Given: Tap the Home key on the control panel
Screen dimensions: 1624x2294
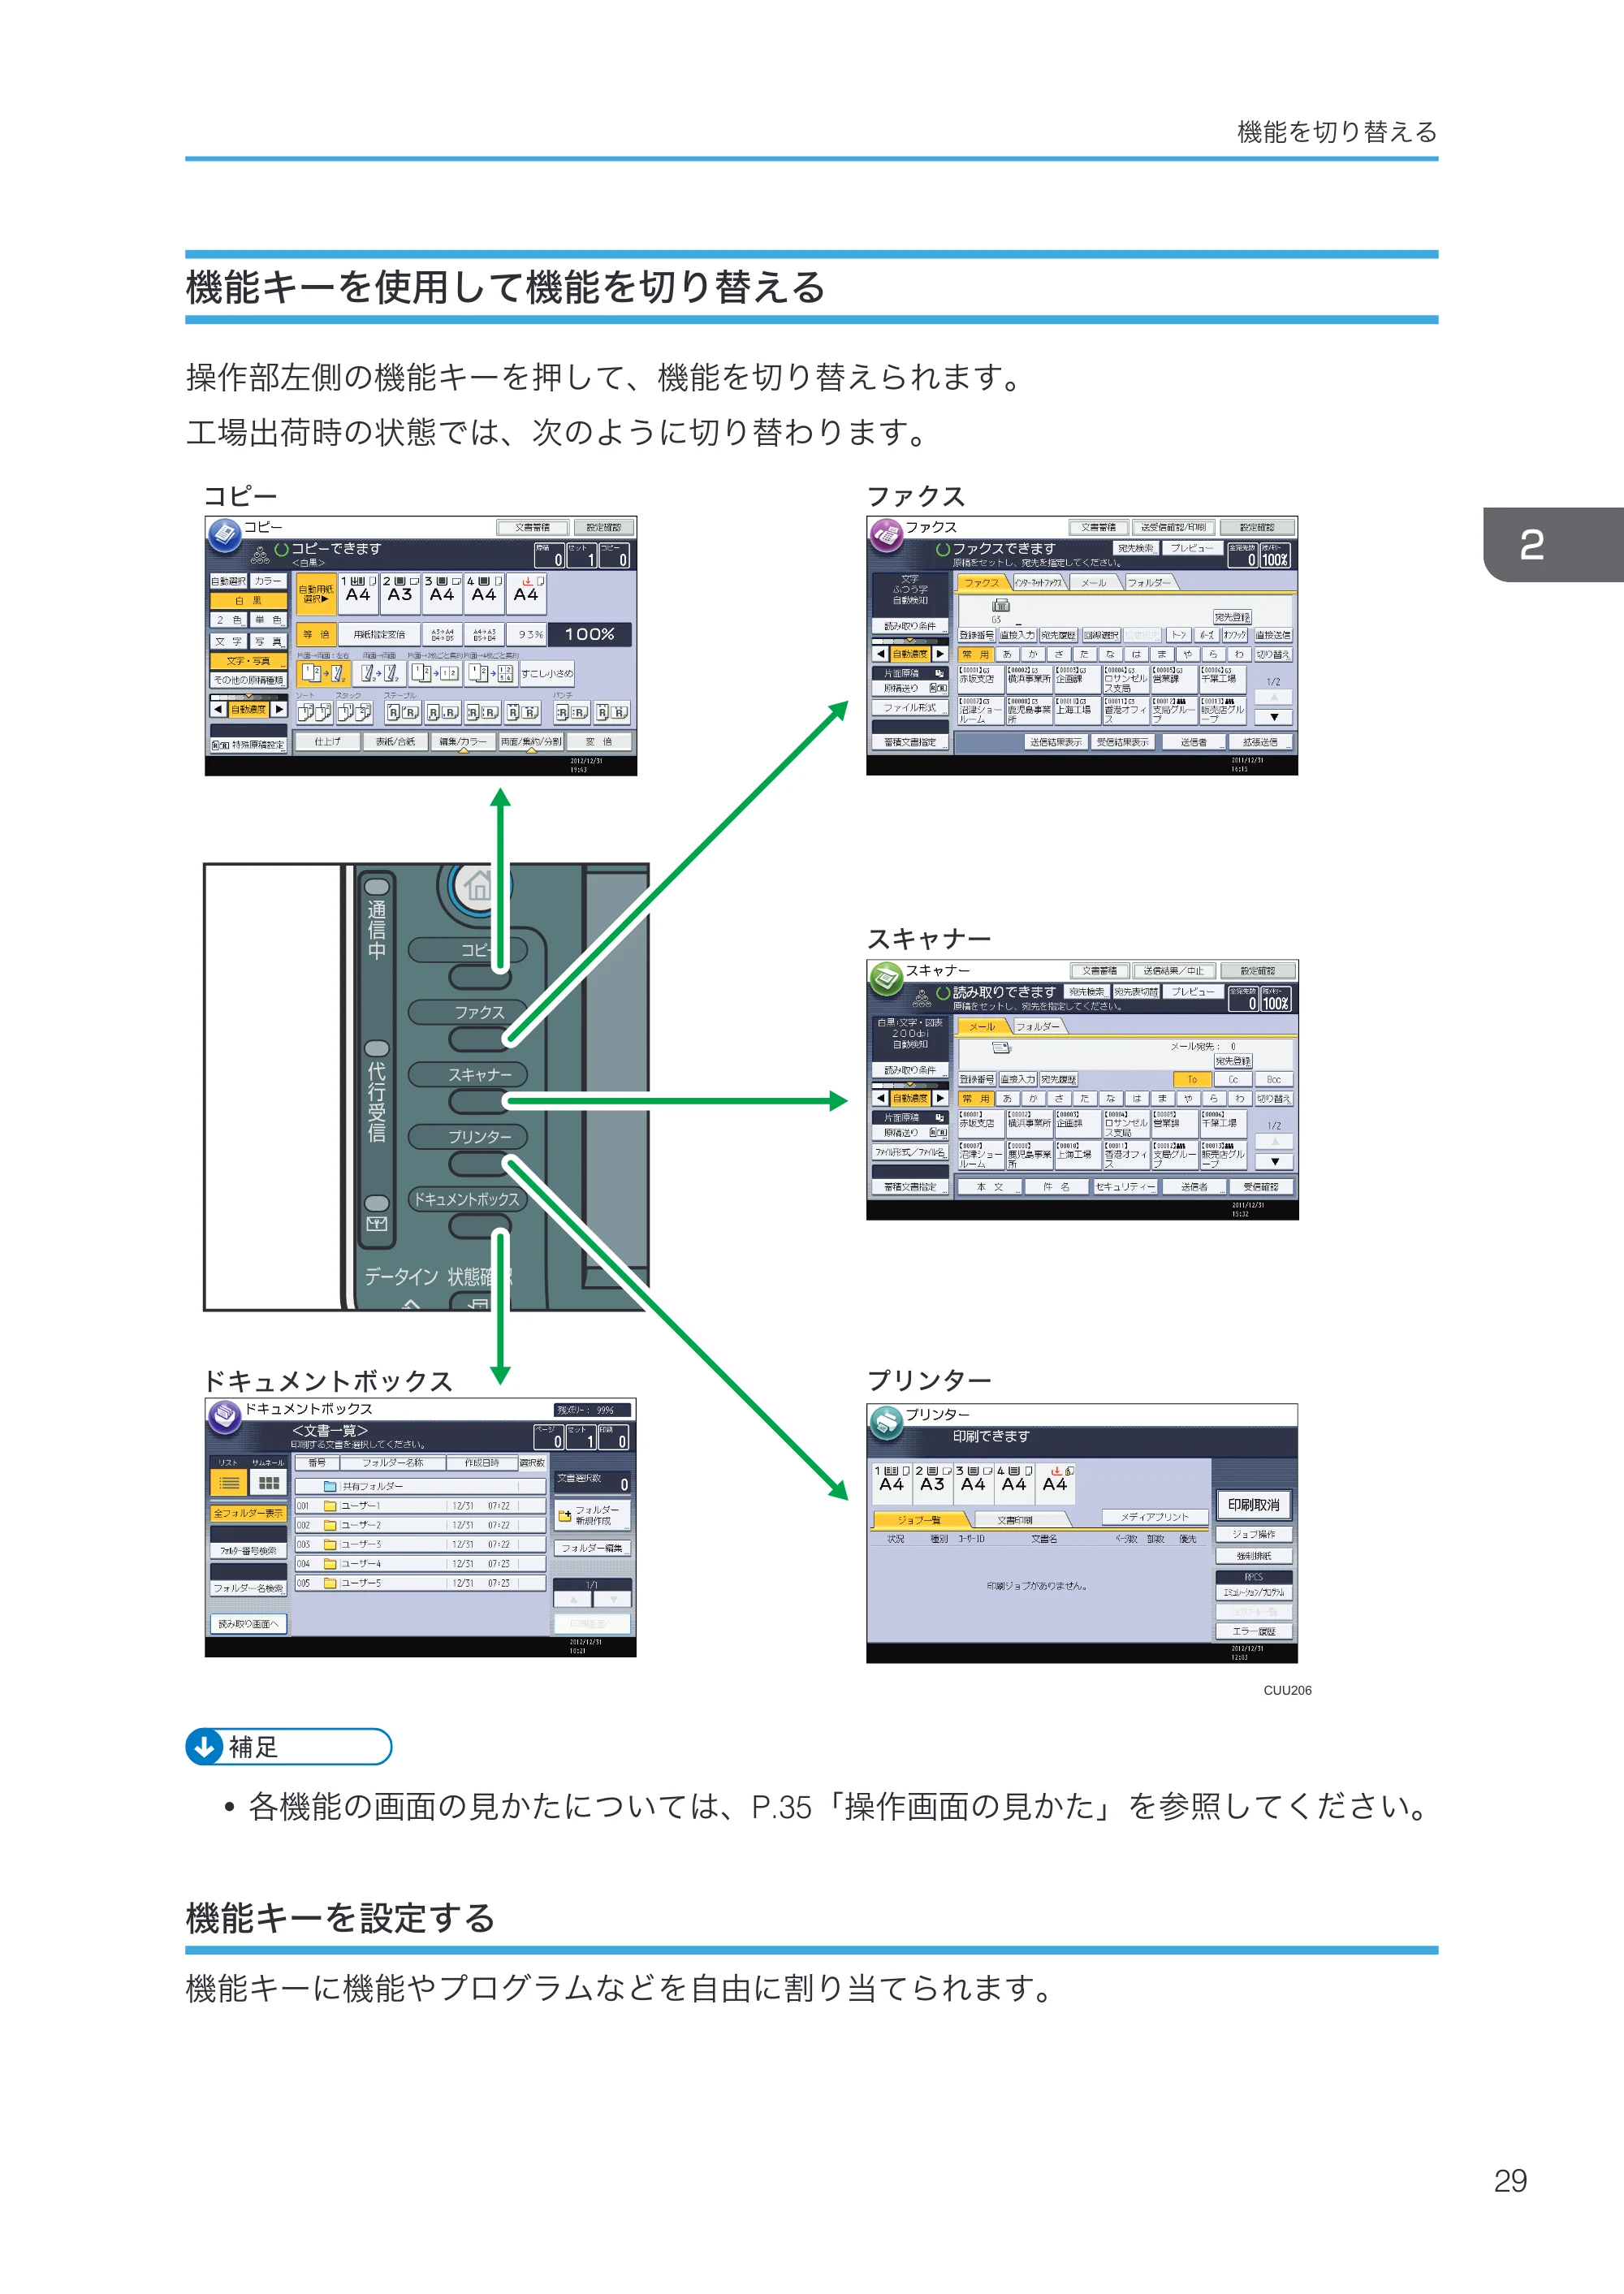Looking at the screenshot, I should click(x=478, y=886).
